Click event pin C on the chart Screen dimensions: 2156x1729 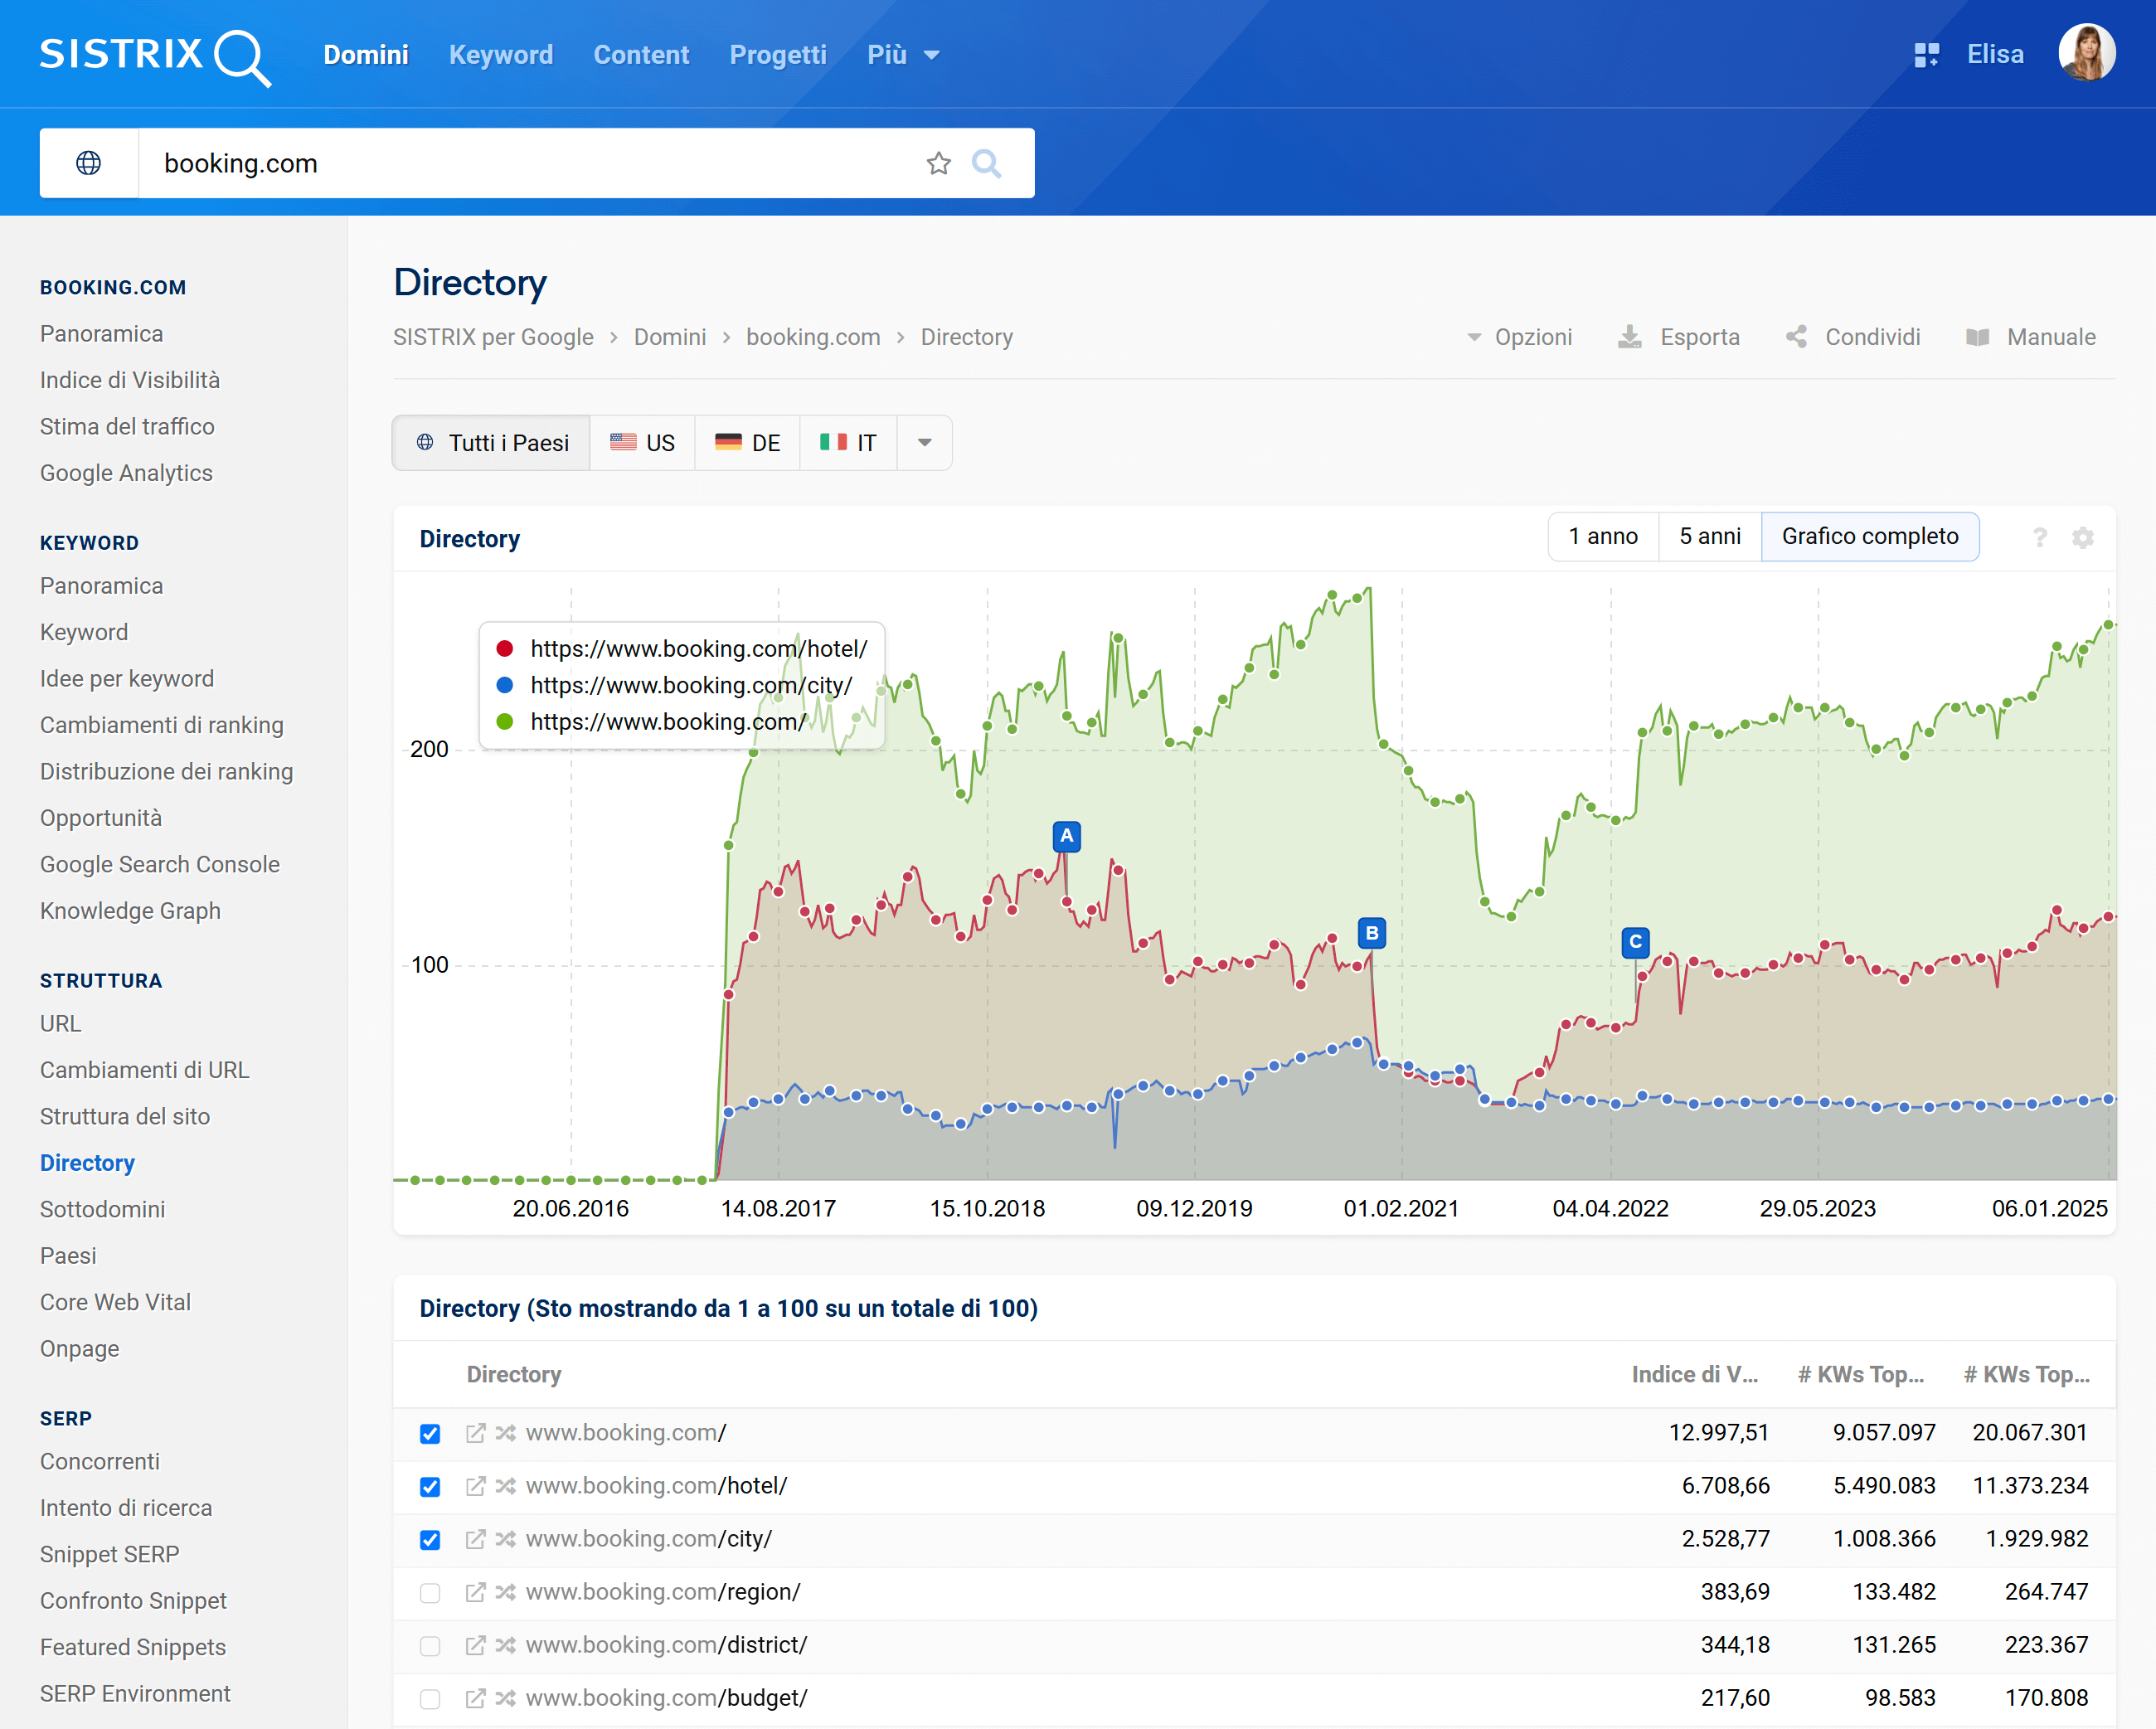[x=1636, y=942]
